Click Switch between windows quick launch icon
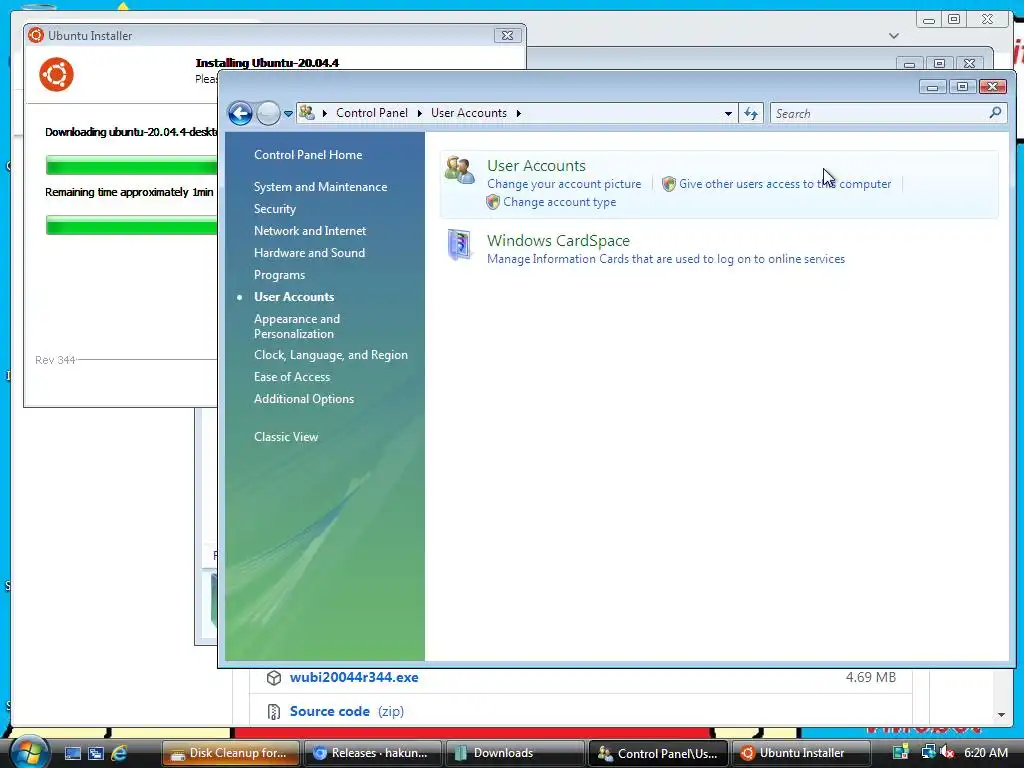The width and height of the screenshot is (1024, 768). (96, 753)
